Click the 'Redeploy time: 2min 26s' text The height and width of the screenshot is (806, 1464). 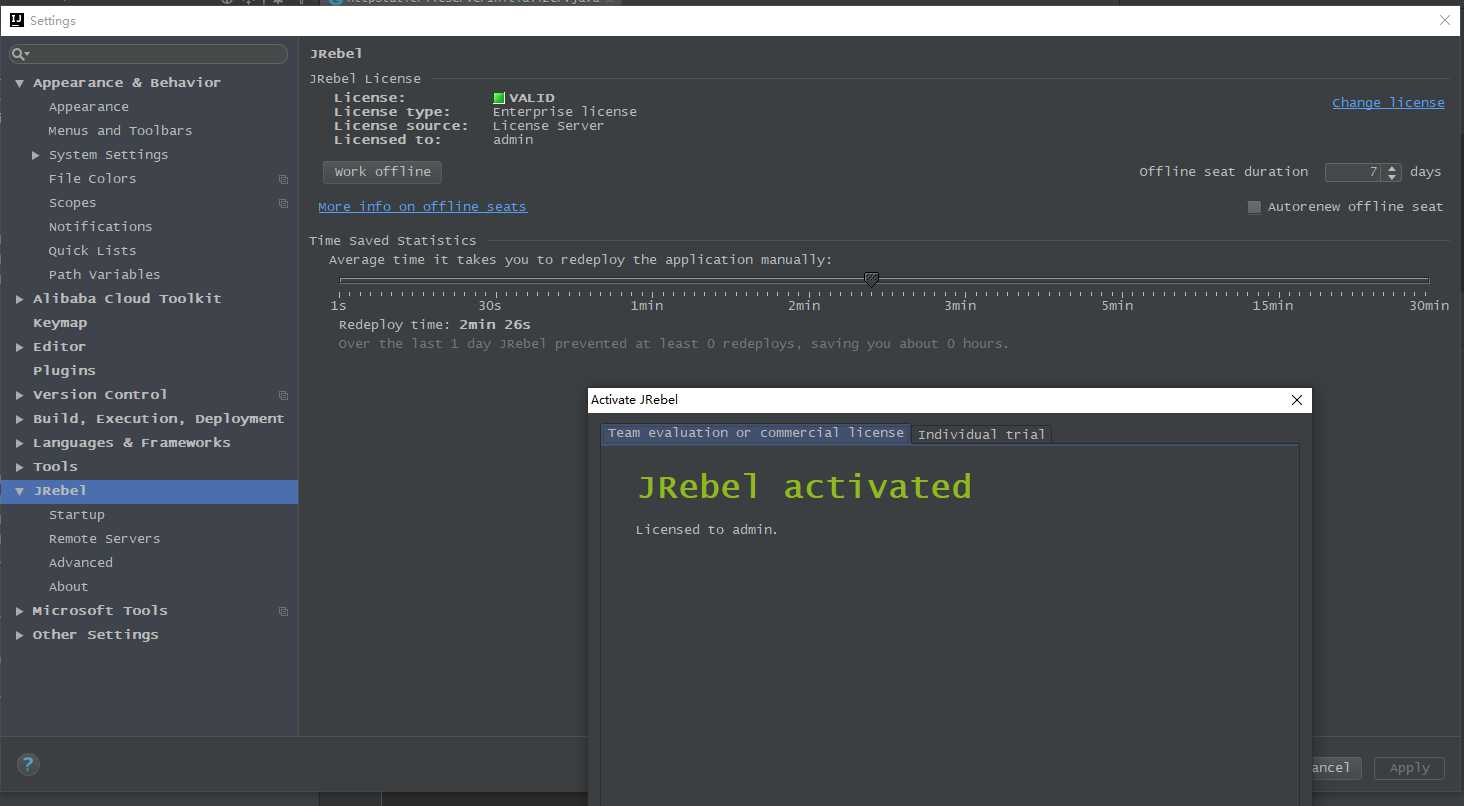point(434,325)
